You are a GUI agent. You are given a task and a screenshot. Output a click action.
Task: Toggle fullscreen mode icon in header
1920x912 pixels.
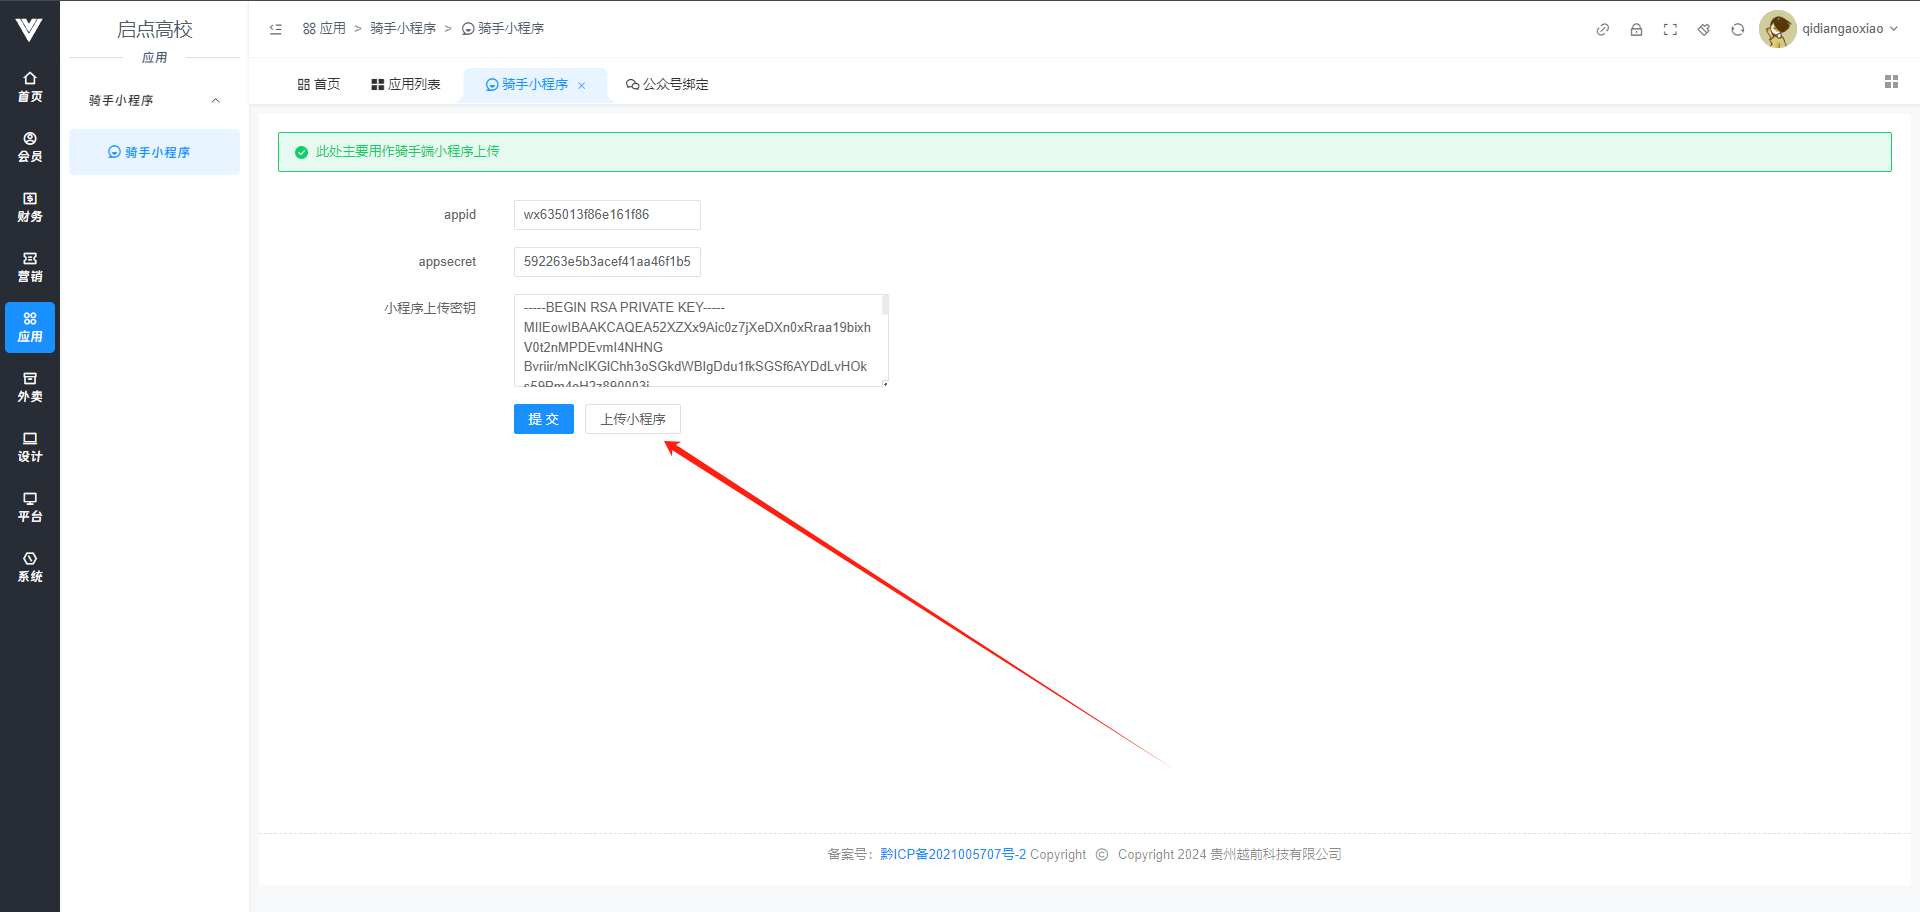[1670, 30]
